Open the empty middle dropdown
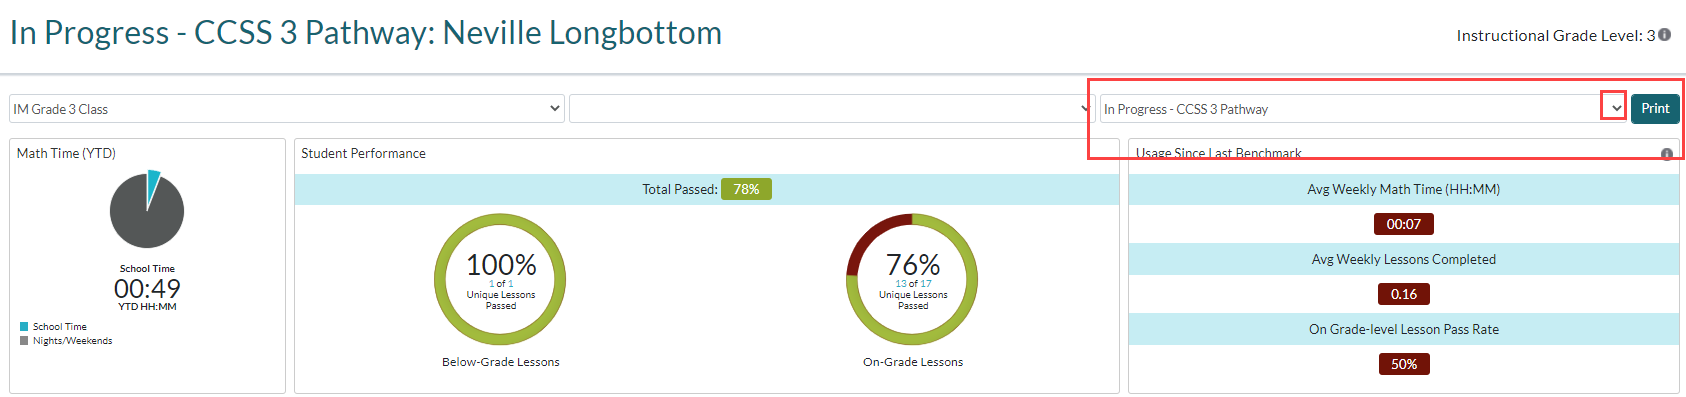 point(832,108)
